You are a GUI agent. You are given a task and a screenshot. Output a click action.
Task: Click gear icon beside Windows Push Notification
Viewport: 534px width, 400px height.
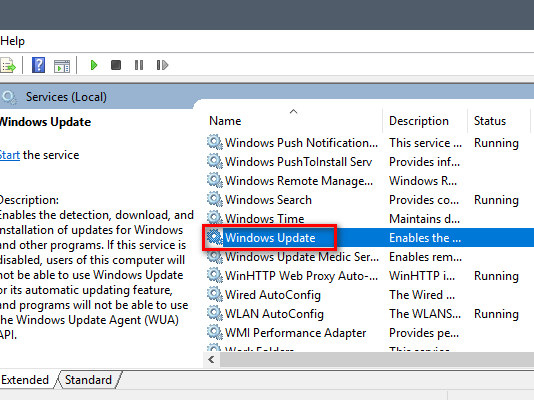click(x=215, y=142)
